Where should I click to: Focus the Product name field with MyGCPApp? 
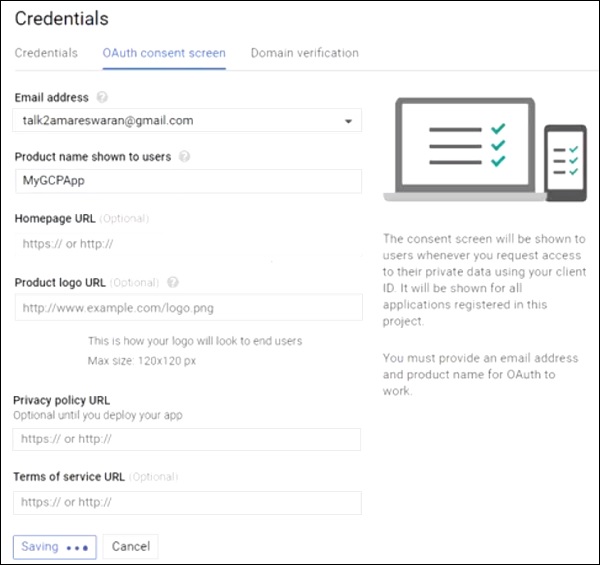[187, 181]
